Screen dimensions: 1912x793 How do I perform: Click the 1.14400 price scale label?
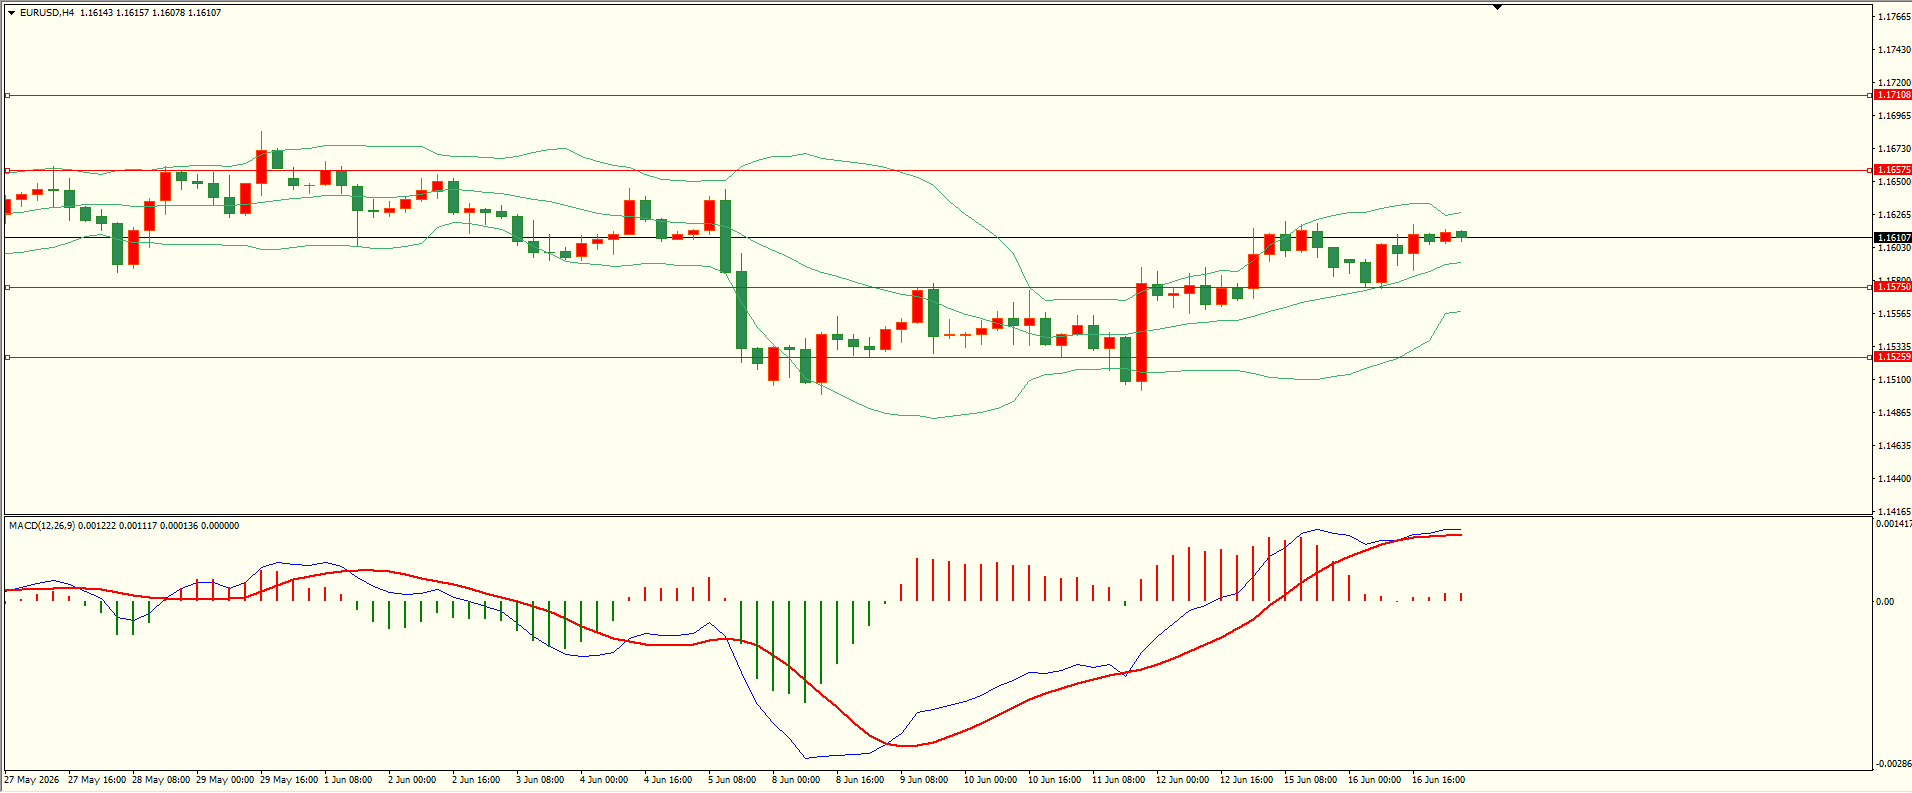click(x=1894, y=479)
